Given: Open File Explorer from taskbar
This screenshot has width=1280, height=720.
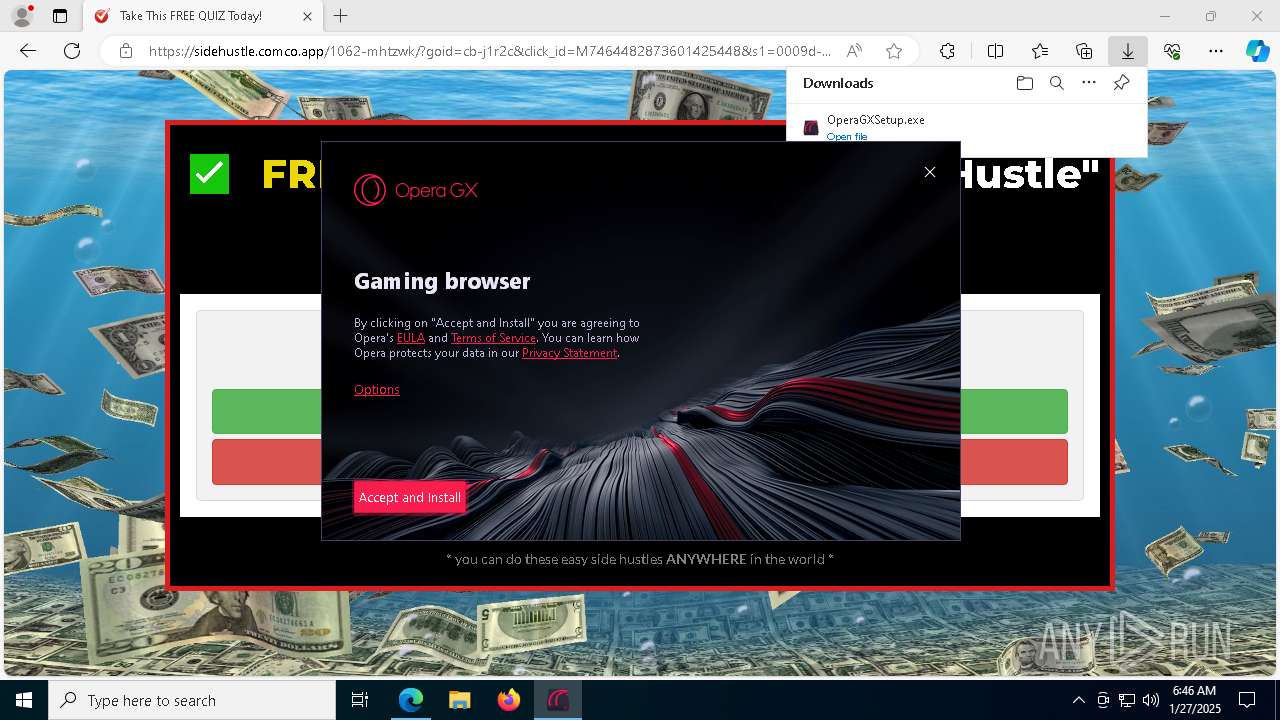Looking at the screenshot, I should point(460,700).
